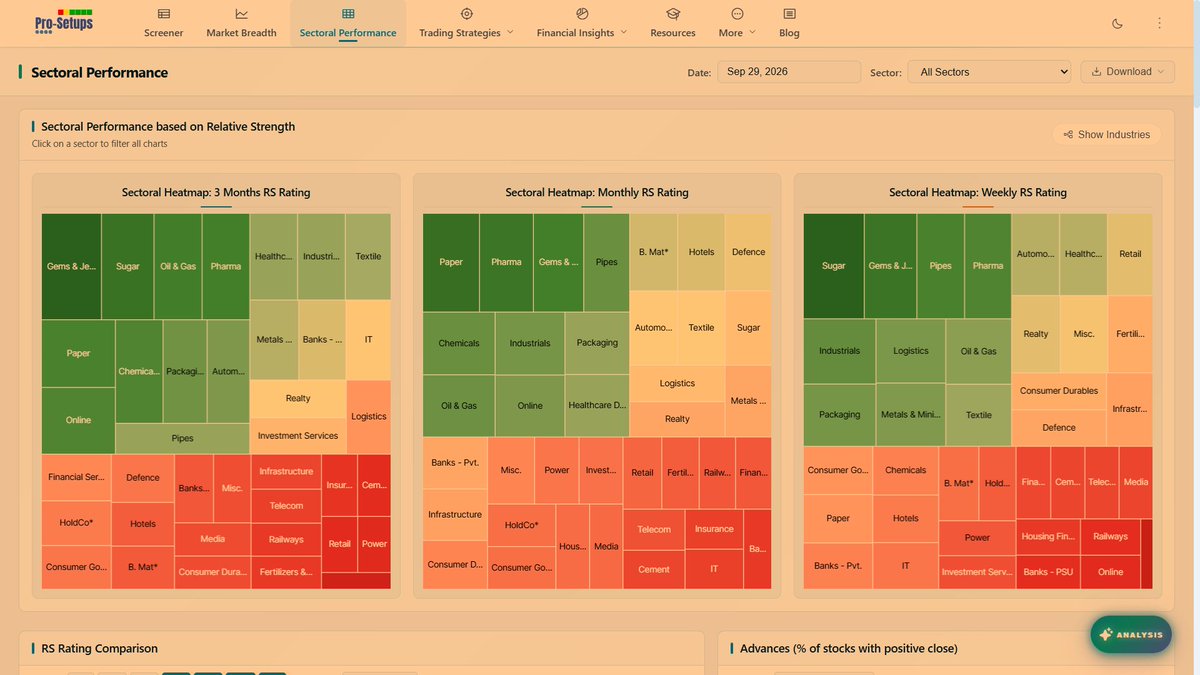Open the Analysis floating button
This screenshot has height=675, width=1200.
1131,635
